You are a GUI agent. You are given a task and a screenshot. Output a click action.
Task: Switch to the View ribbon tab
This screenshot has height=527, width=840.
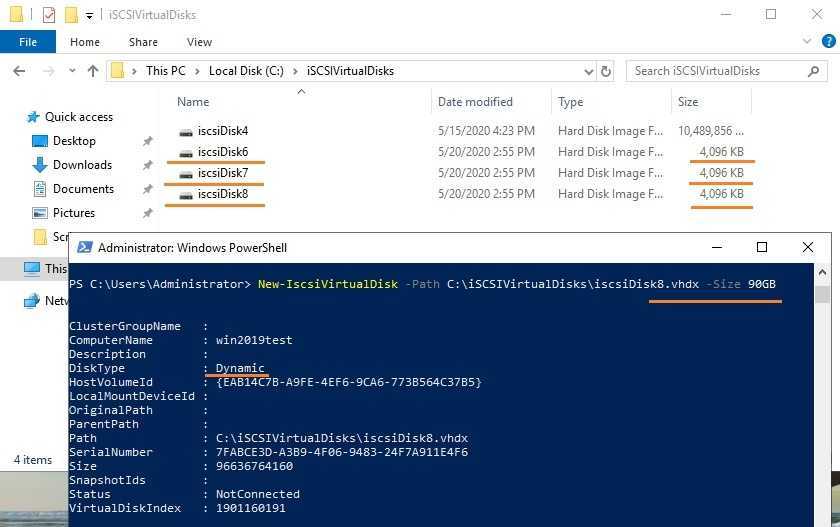(x=199, y=42)
